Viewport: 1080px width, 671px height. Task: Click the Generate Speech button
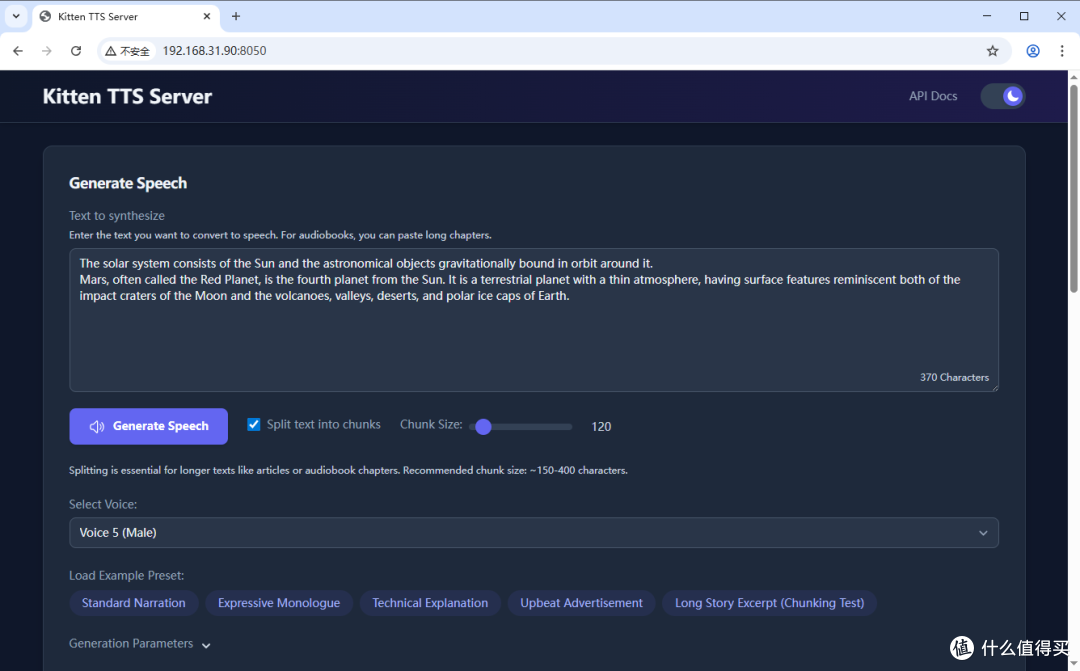[149, 426]
